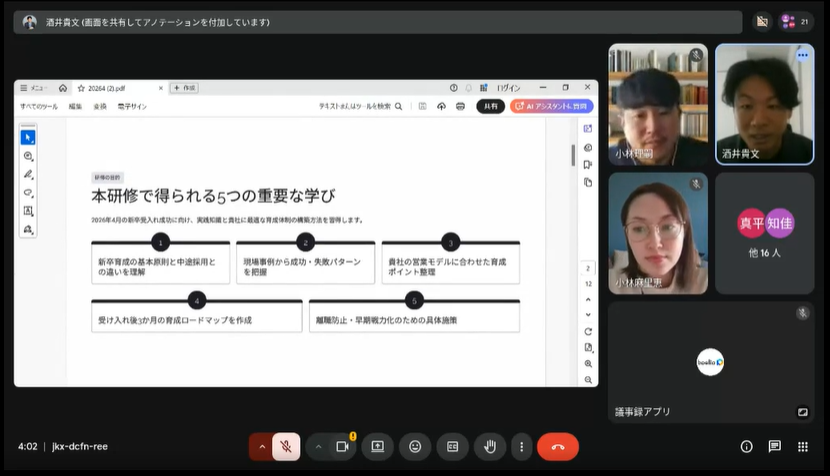This screenshot has width=830, height=476.
Task: Raise hand with the hand icon
Action: click(490, 447)
